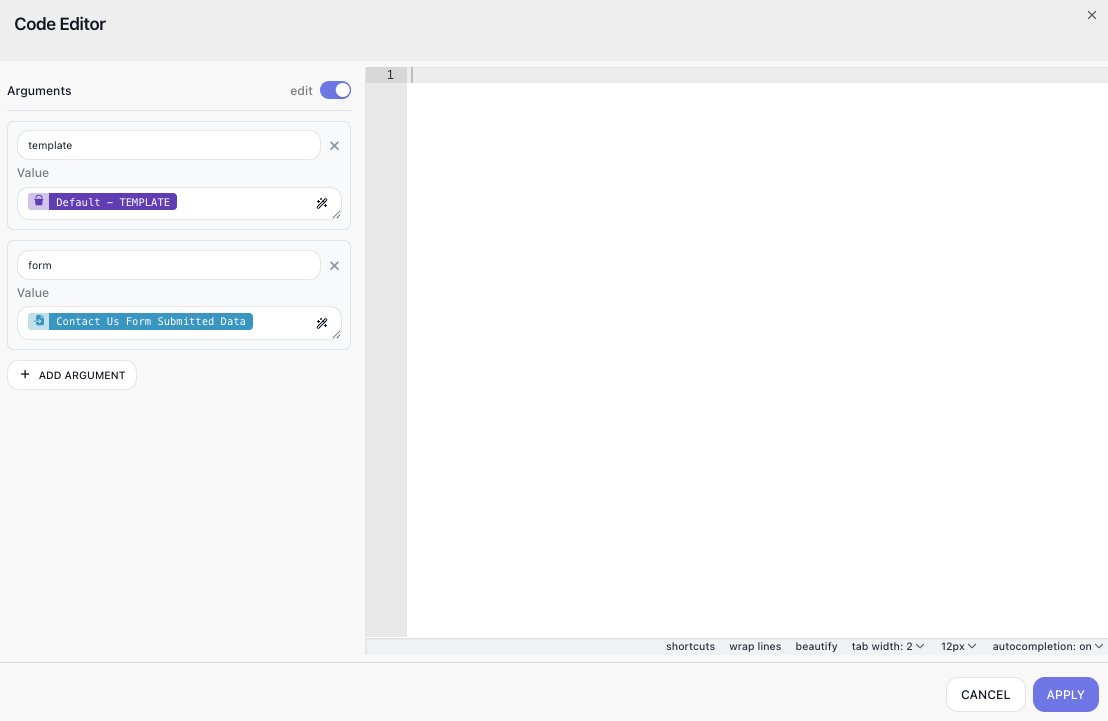The height and width of the screenshot is (721, 1108).
Task: Remove the form argument
Action: (x=334, y=266)
